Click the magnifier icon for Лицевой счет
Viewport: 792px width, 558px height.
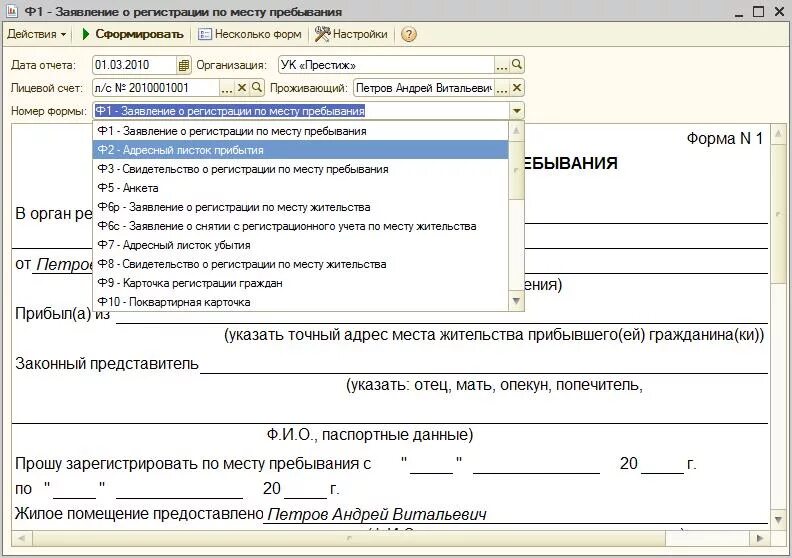(257, 88)
